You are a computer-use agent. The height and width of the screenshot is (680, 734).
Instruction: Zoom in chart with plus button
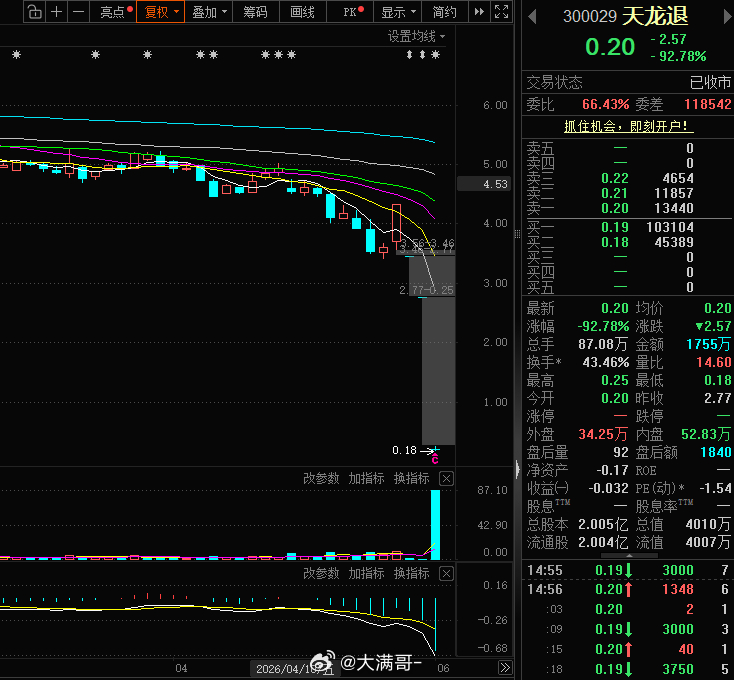(x=57, y=11)
